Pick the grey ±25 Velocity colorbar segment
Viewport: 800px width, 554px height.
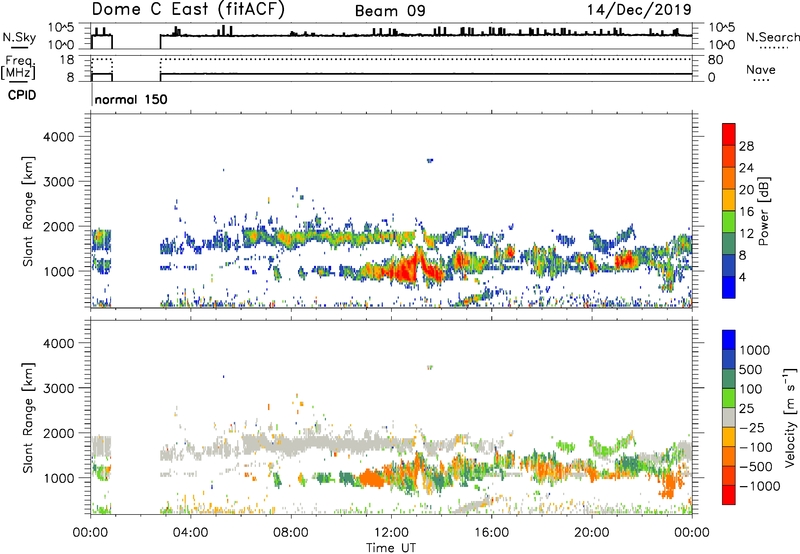[x=729, y=418]
